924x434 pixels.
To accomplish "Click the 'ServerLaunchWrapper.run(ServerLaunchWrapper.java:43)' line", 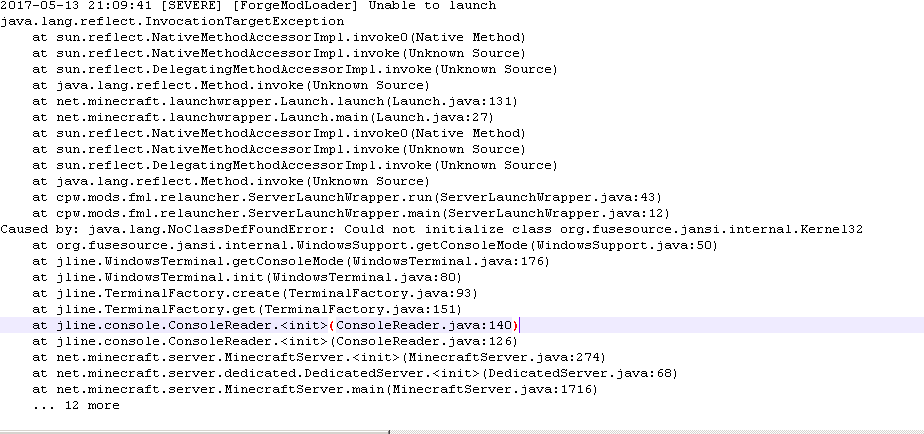I will pos(348,197).
